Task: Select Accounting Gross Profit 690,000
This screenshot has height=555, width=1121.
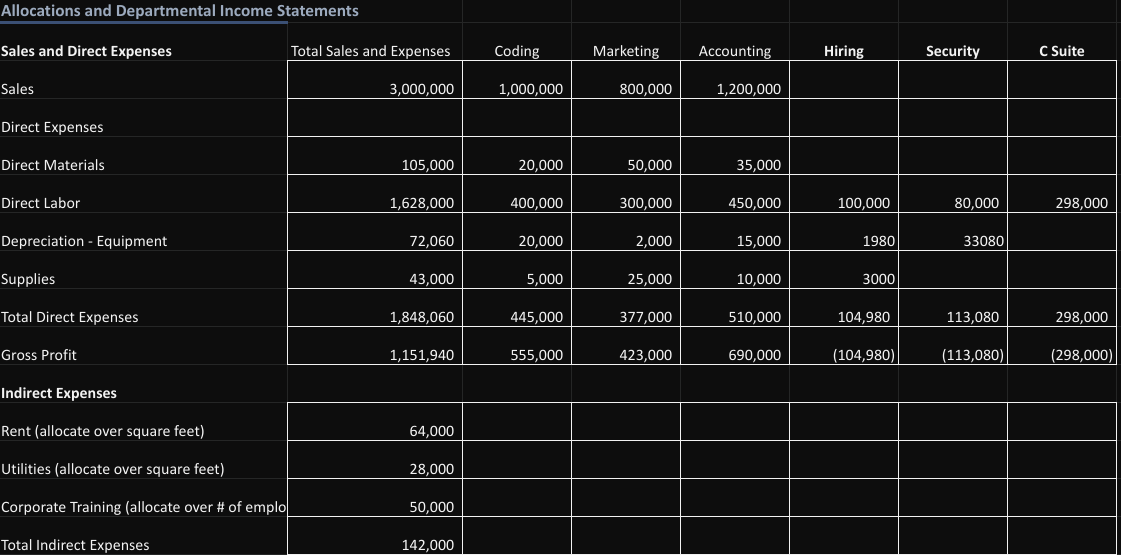Action: [x=735, y=345]
